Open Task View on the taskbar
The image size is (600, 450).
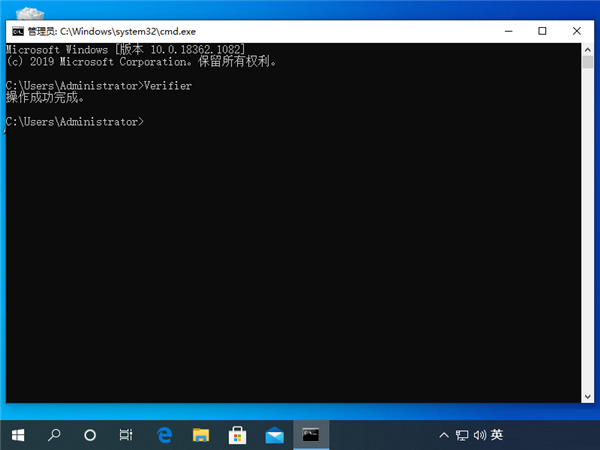(x=126, y=435)
